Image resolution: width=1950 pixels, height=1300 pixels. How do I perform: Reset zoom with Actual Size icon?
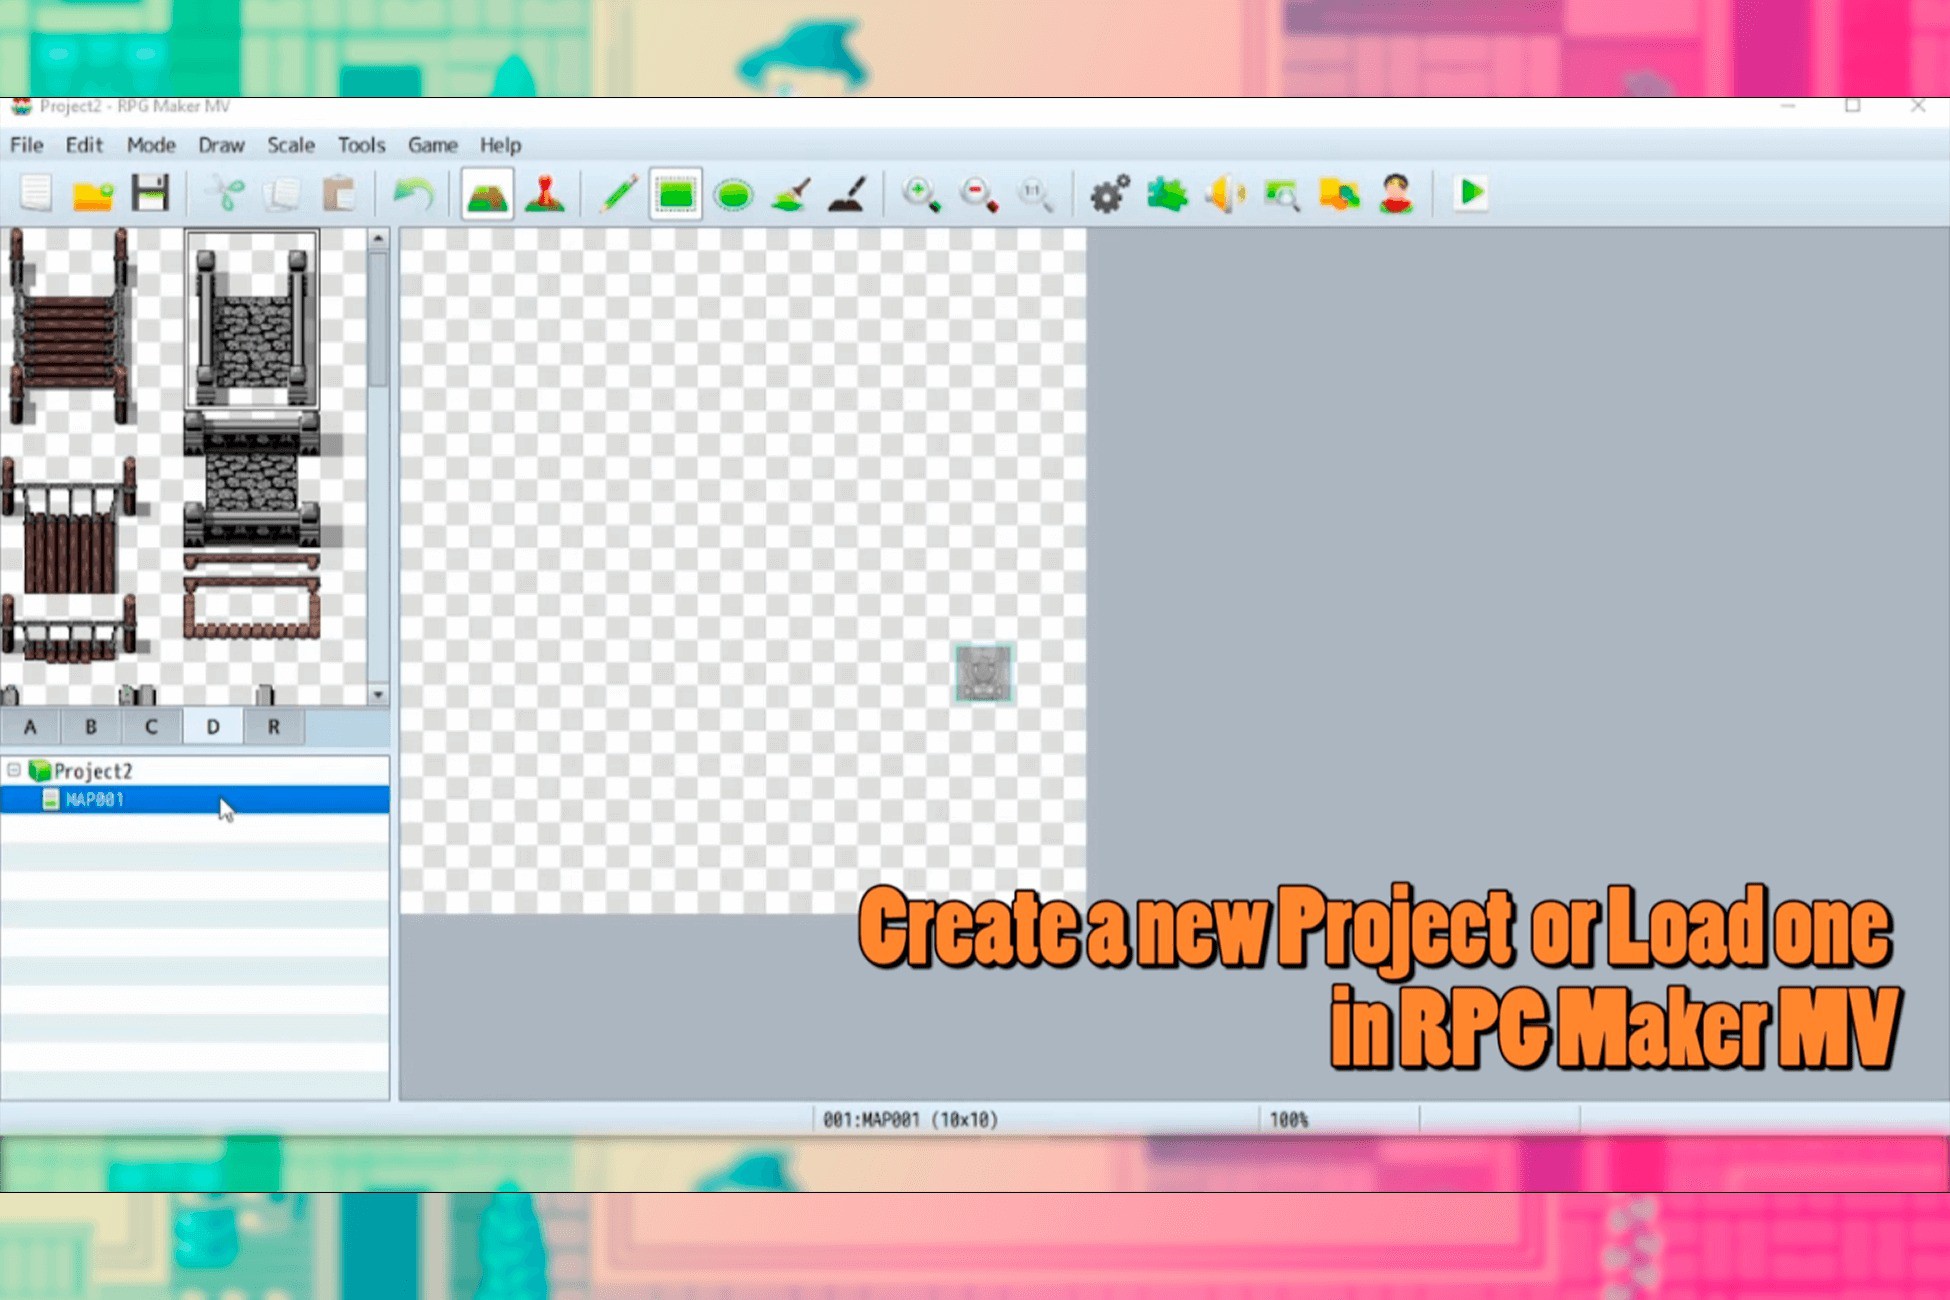pyautogui.click(x=1035, y=193)
